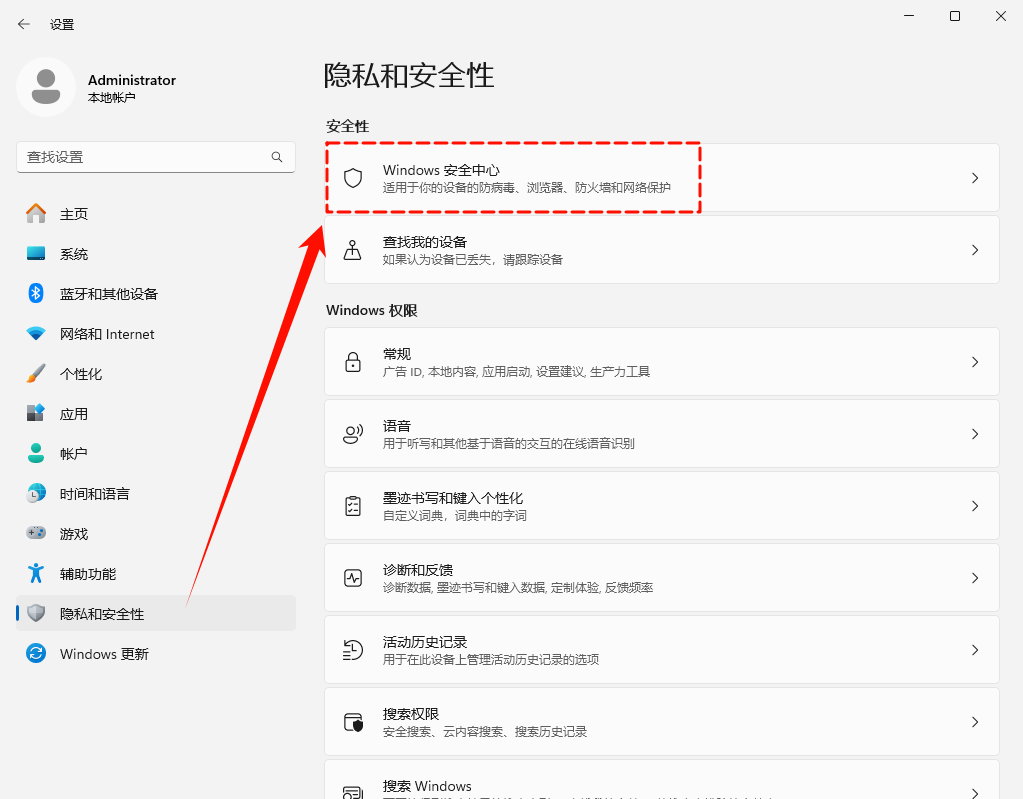Click the Windows 更新 icon
The width and height of the screenshot is (1023, 799).
point(34,653)
